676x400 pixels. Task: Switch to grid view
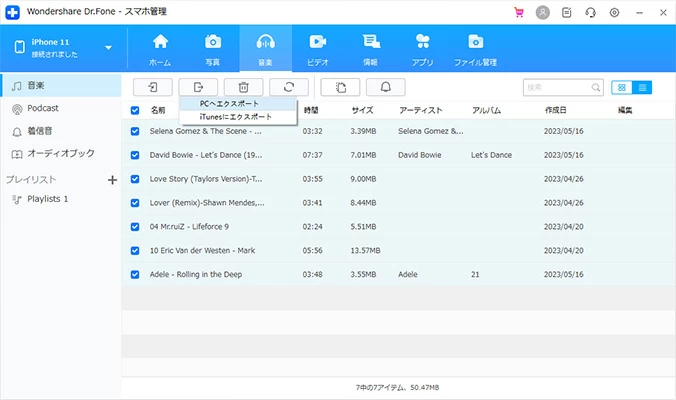(624, 87)
